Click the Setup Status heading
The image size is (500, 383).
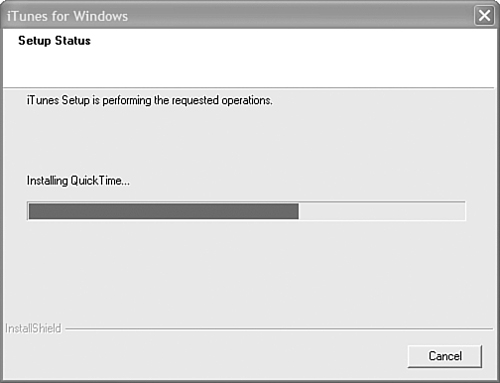pos(54,41)
